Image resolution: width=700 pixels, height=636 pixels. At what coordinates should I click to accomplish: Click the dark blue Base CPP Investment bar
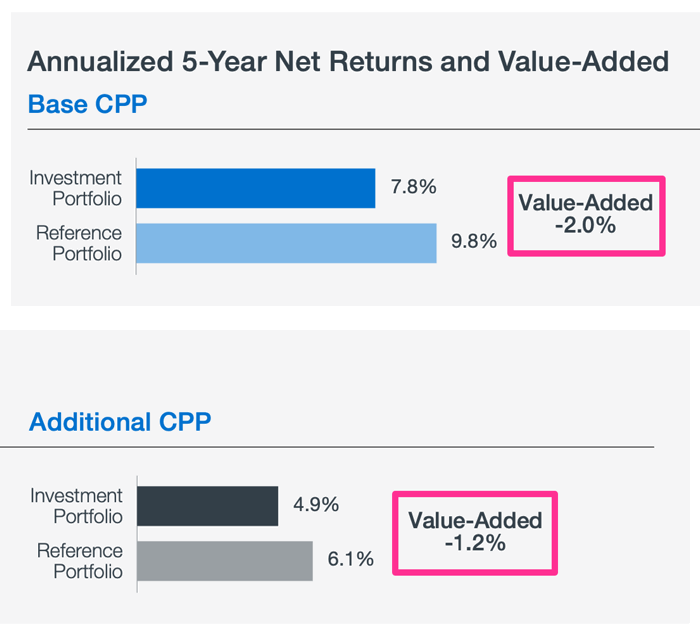(x=255, y=188)
